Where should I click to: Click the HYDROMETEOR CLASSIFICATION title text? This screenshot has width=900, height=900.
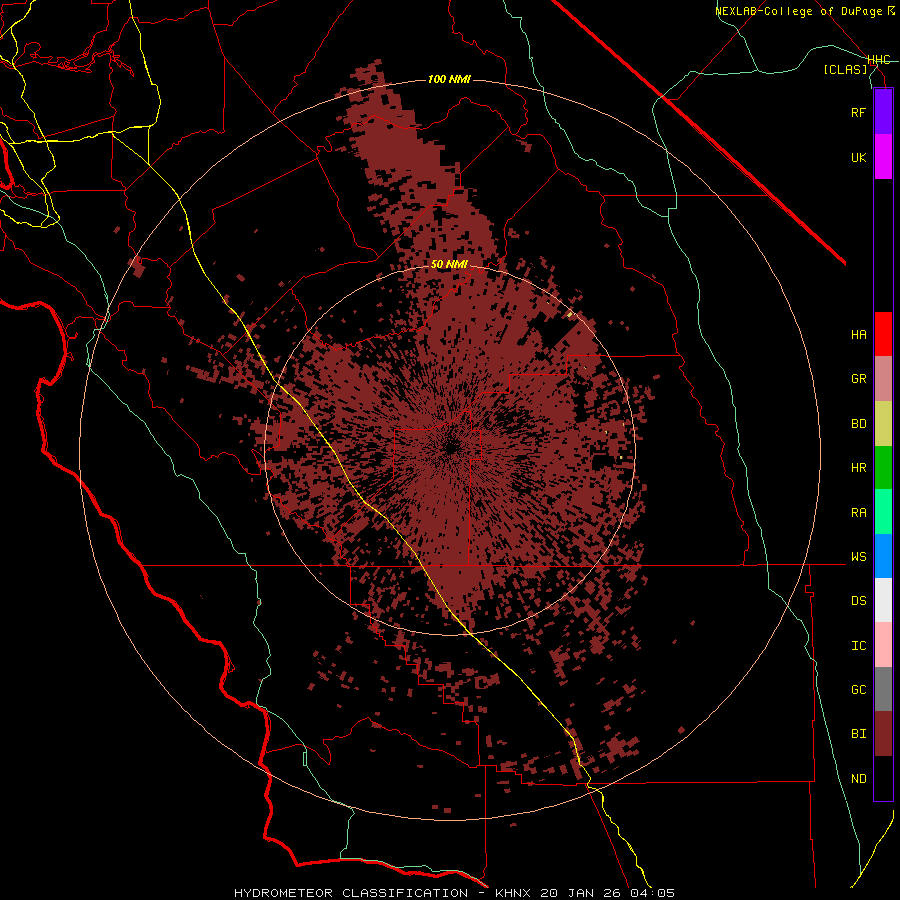[351, 893]
